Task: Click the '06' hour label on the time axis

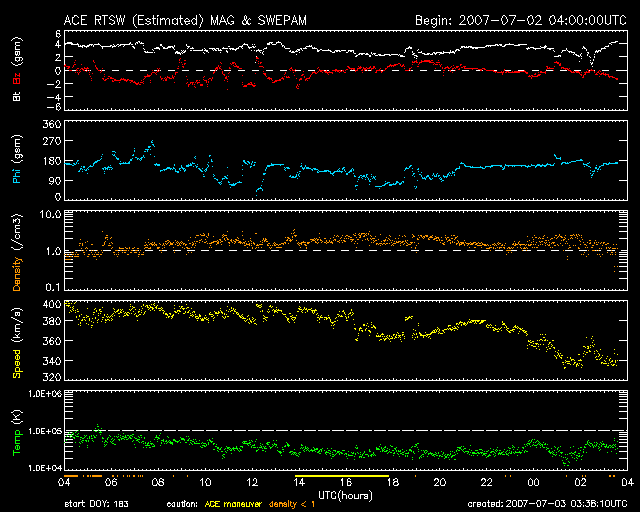Action: [111, 483]
